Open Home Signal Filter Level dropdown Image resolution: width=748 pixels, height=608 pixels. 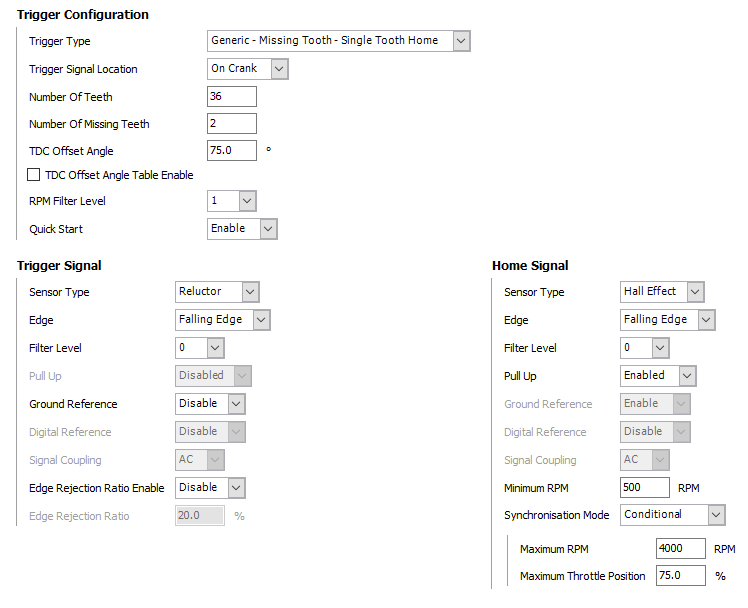645,348
